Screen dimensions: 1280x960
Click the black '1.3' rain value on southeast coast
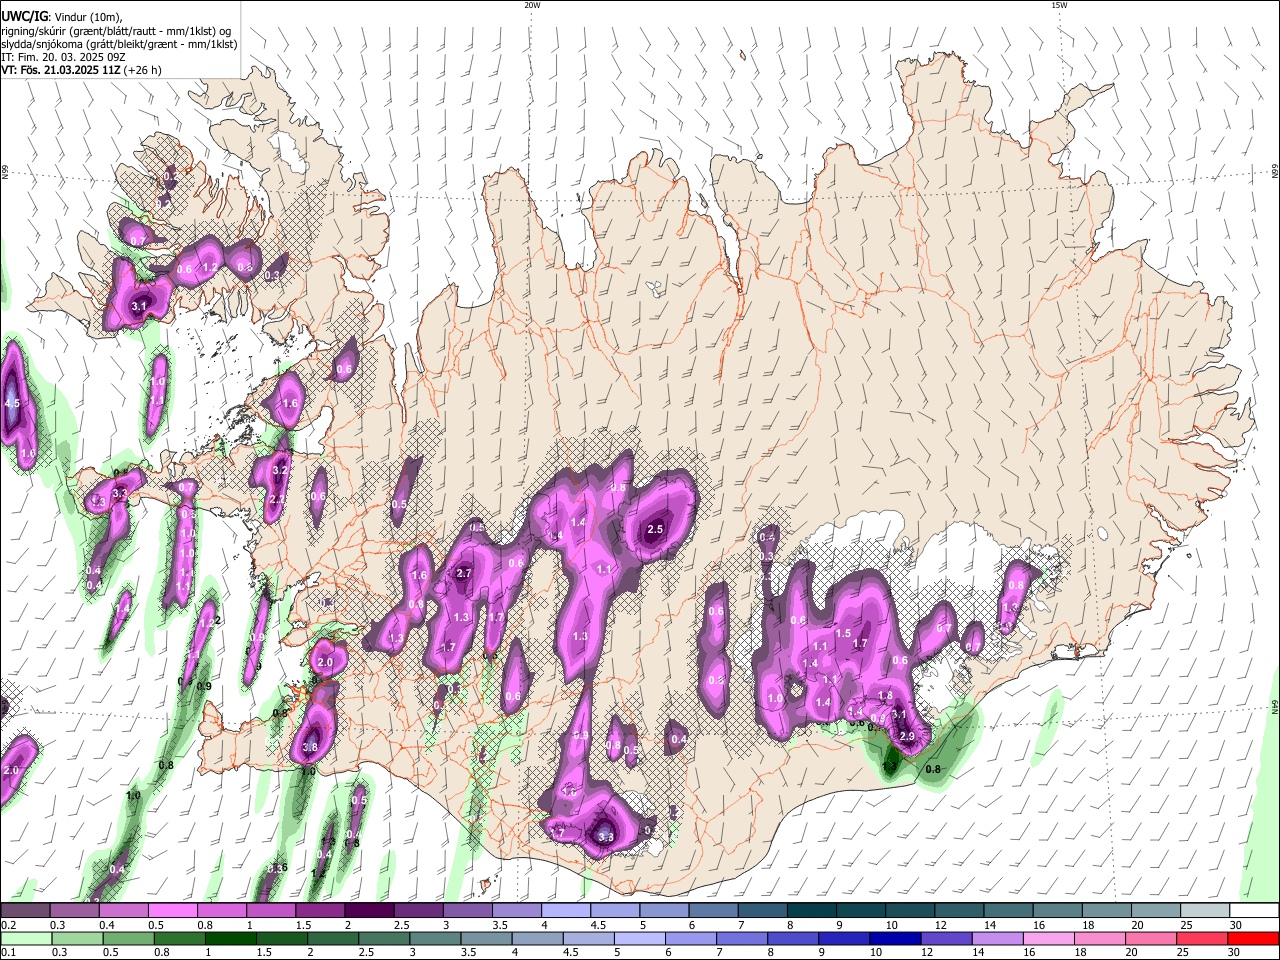tap(891, 766)
